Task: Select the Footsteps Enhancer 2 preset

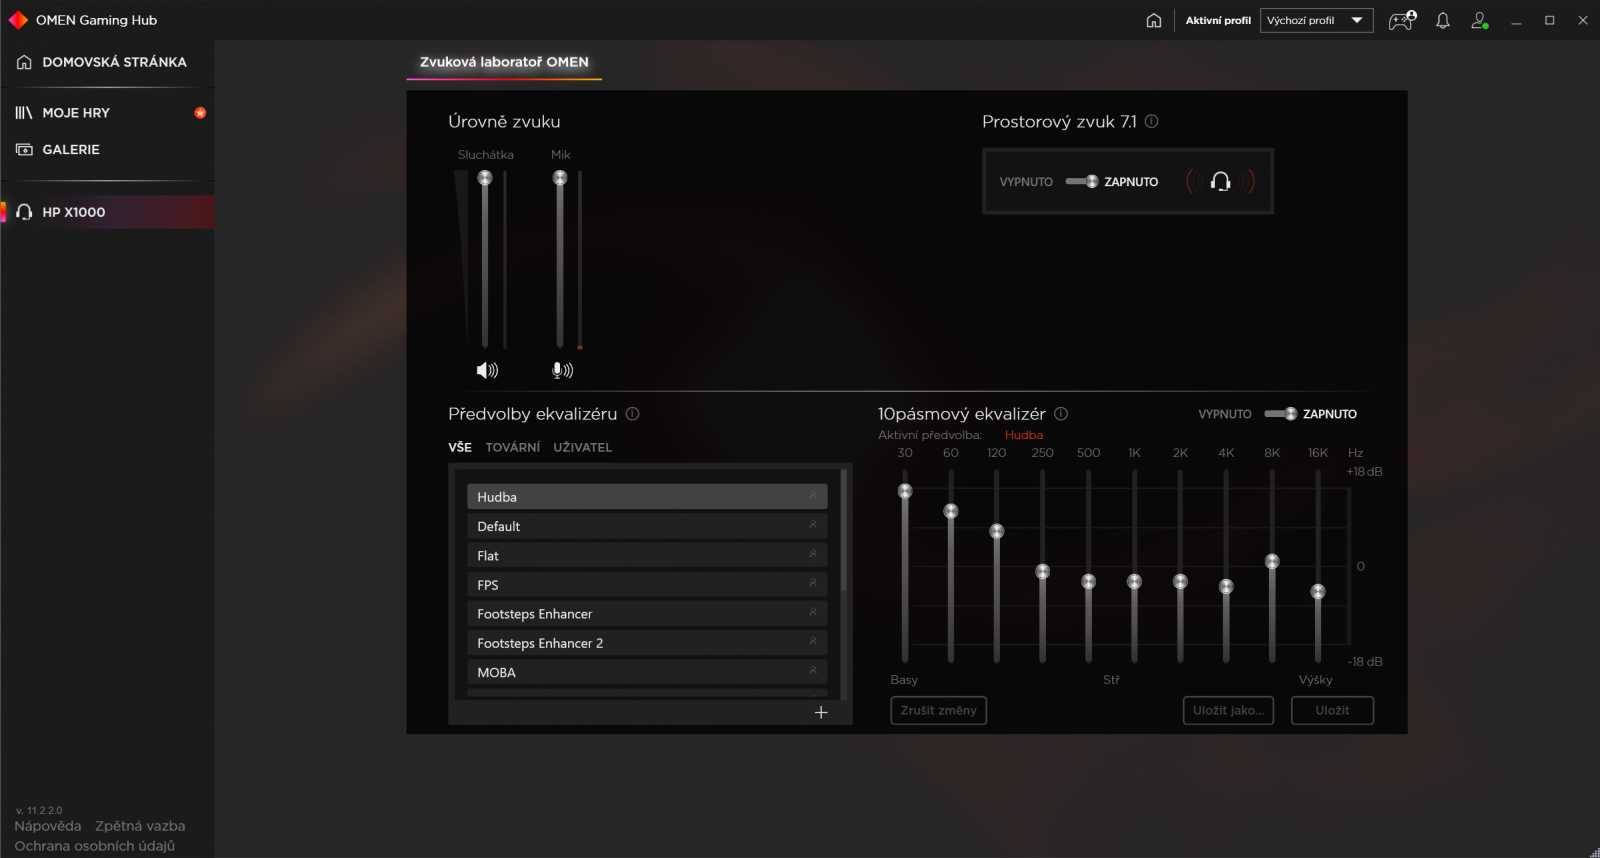Action: (647, 643)
